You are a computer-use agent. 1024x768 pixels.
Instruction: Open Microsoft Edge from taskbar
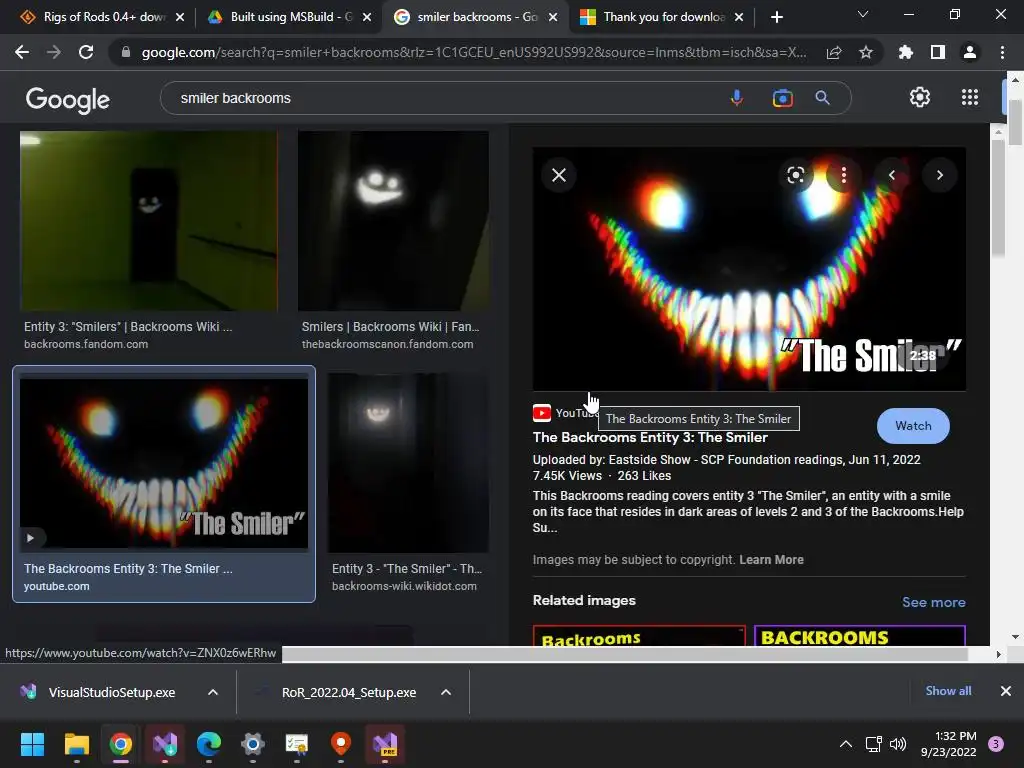coord(209,744)
